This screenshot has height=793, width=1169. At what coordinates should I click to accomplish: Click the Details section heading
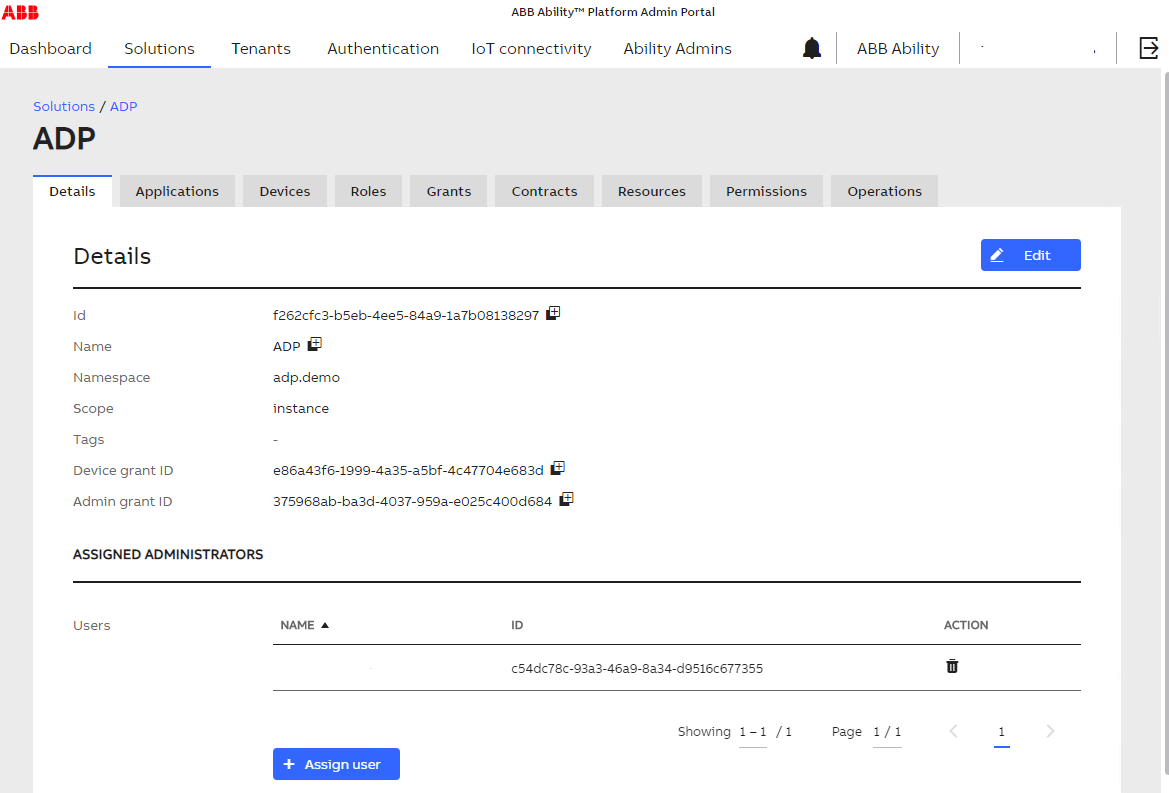(x=112, y=256)
